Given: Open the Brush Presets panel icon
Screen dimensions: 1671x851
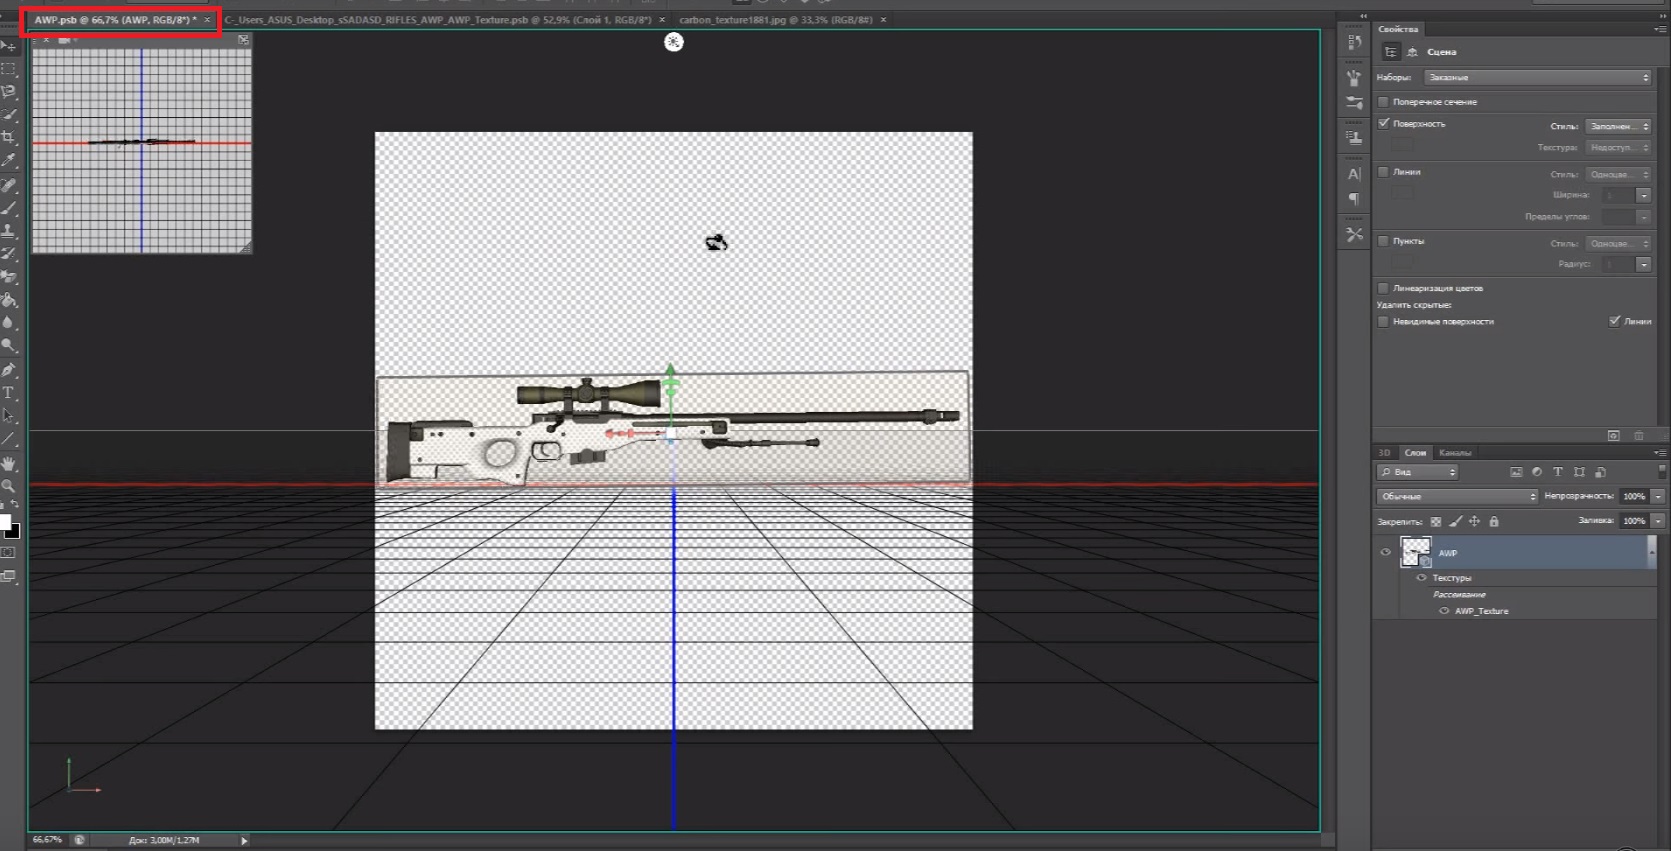Looking at the screenshot, I should (1354, 78).
